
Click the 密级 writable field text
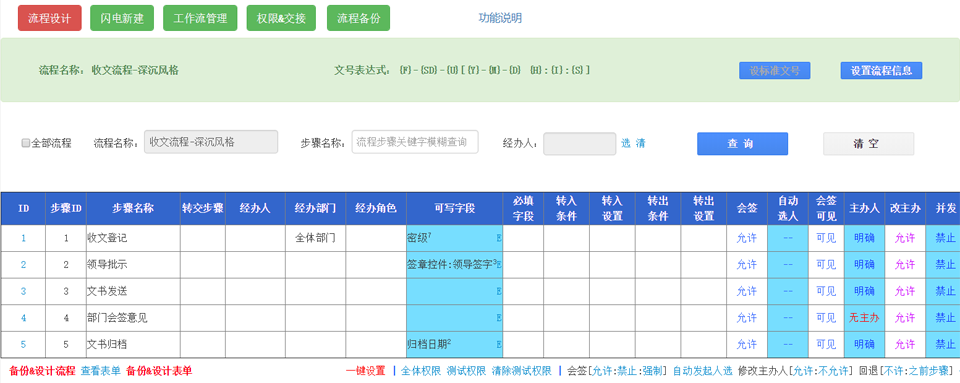pyautogui.click(x=420, y=239)
